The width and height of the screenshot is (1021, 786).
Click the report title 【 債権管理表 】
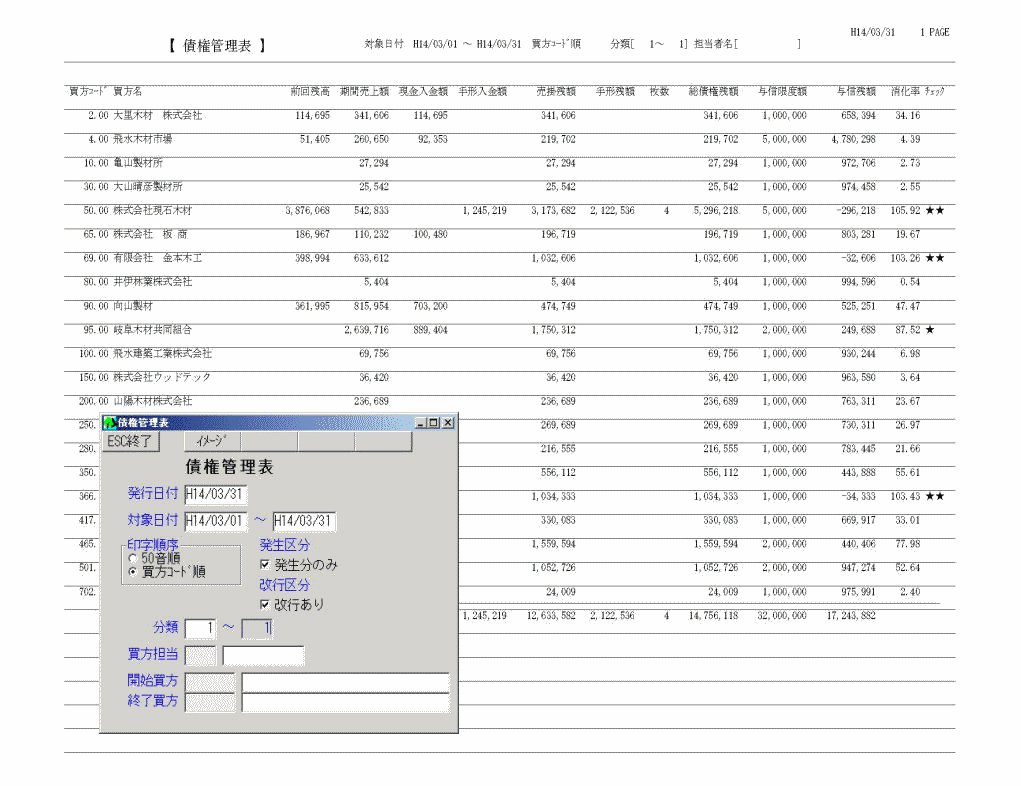coord(217,46)
